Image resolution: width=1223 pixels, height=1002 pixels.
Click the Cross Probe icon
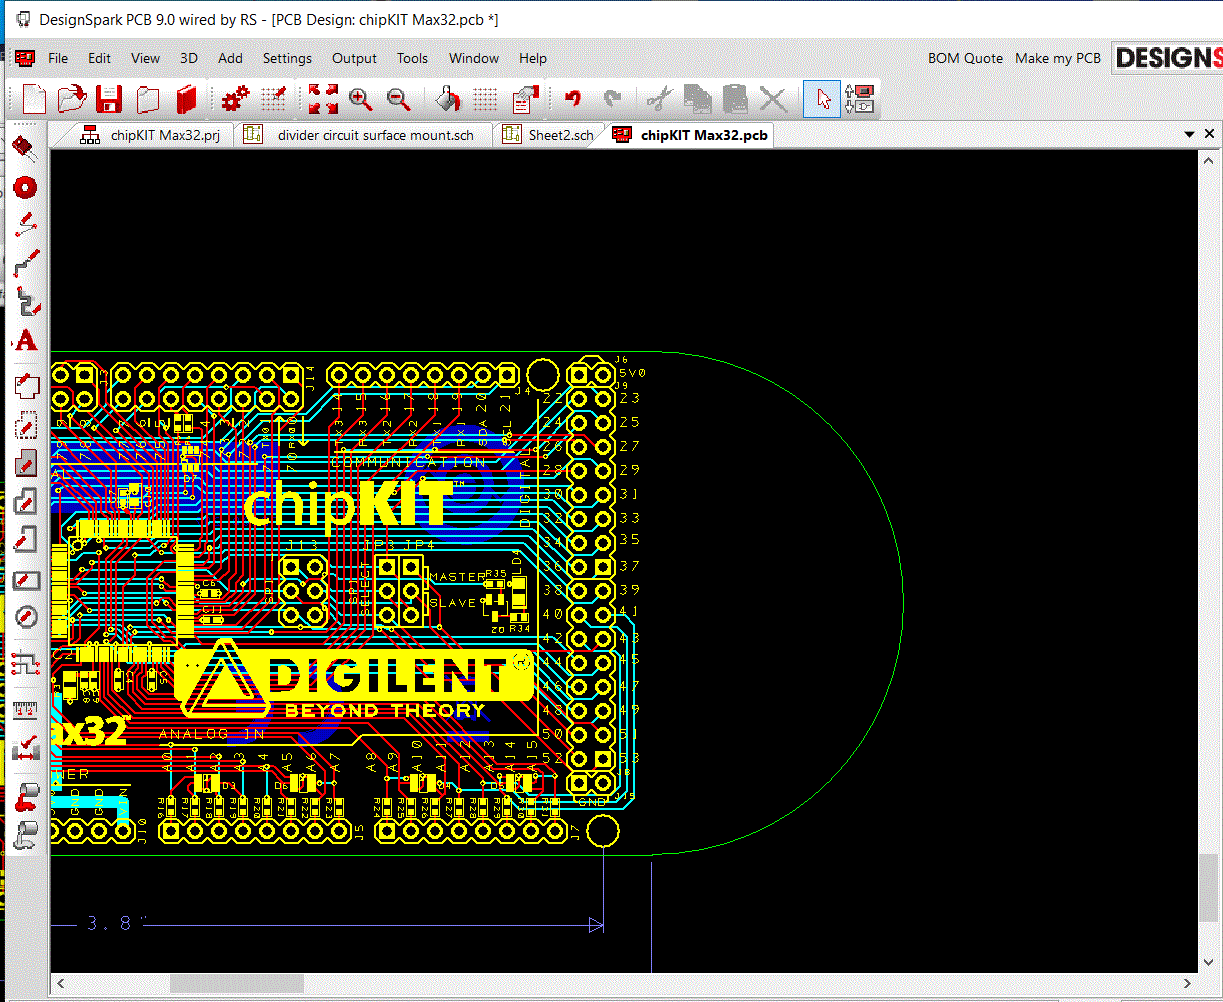pos(860,99)
